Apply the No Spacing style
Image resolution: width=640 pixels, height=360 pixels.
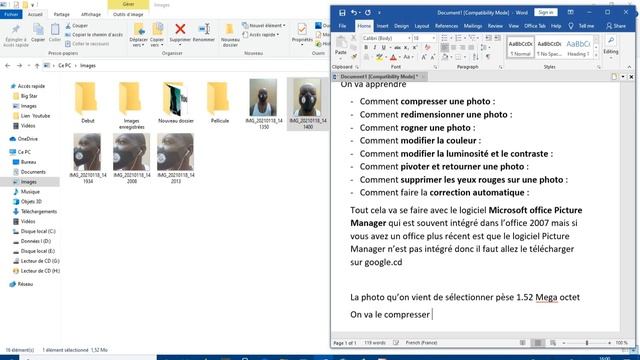tap(549, 47)
